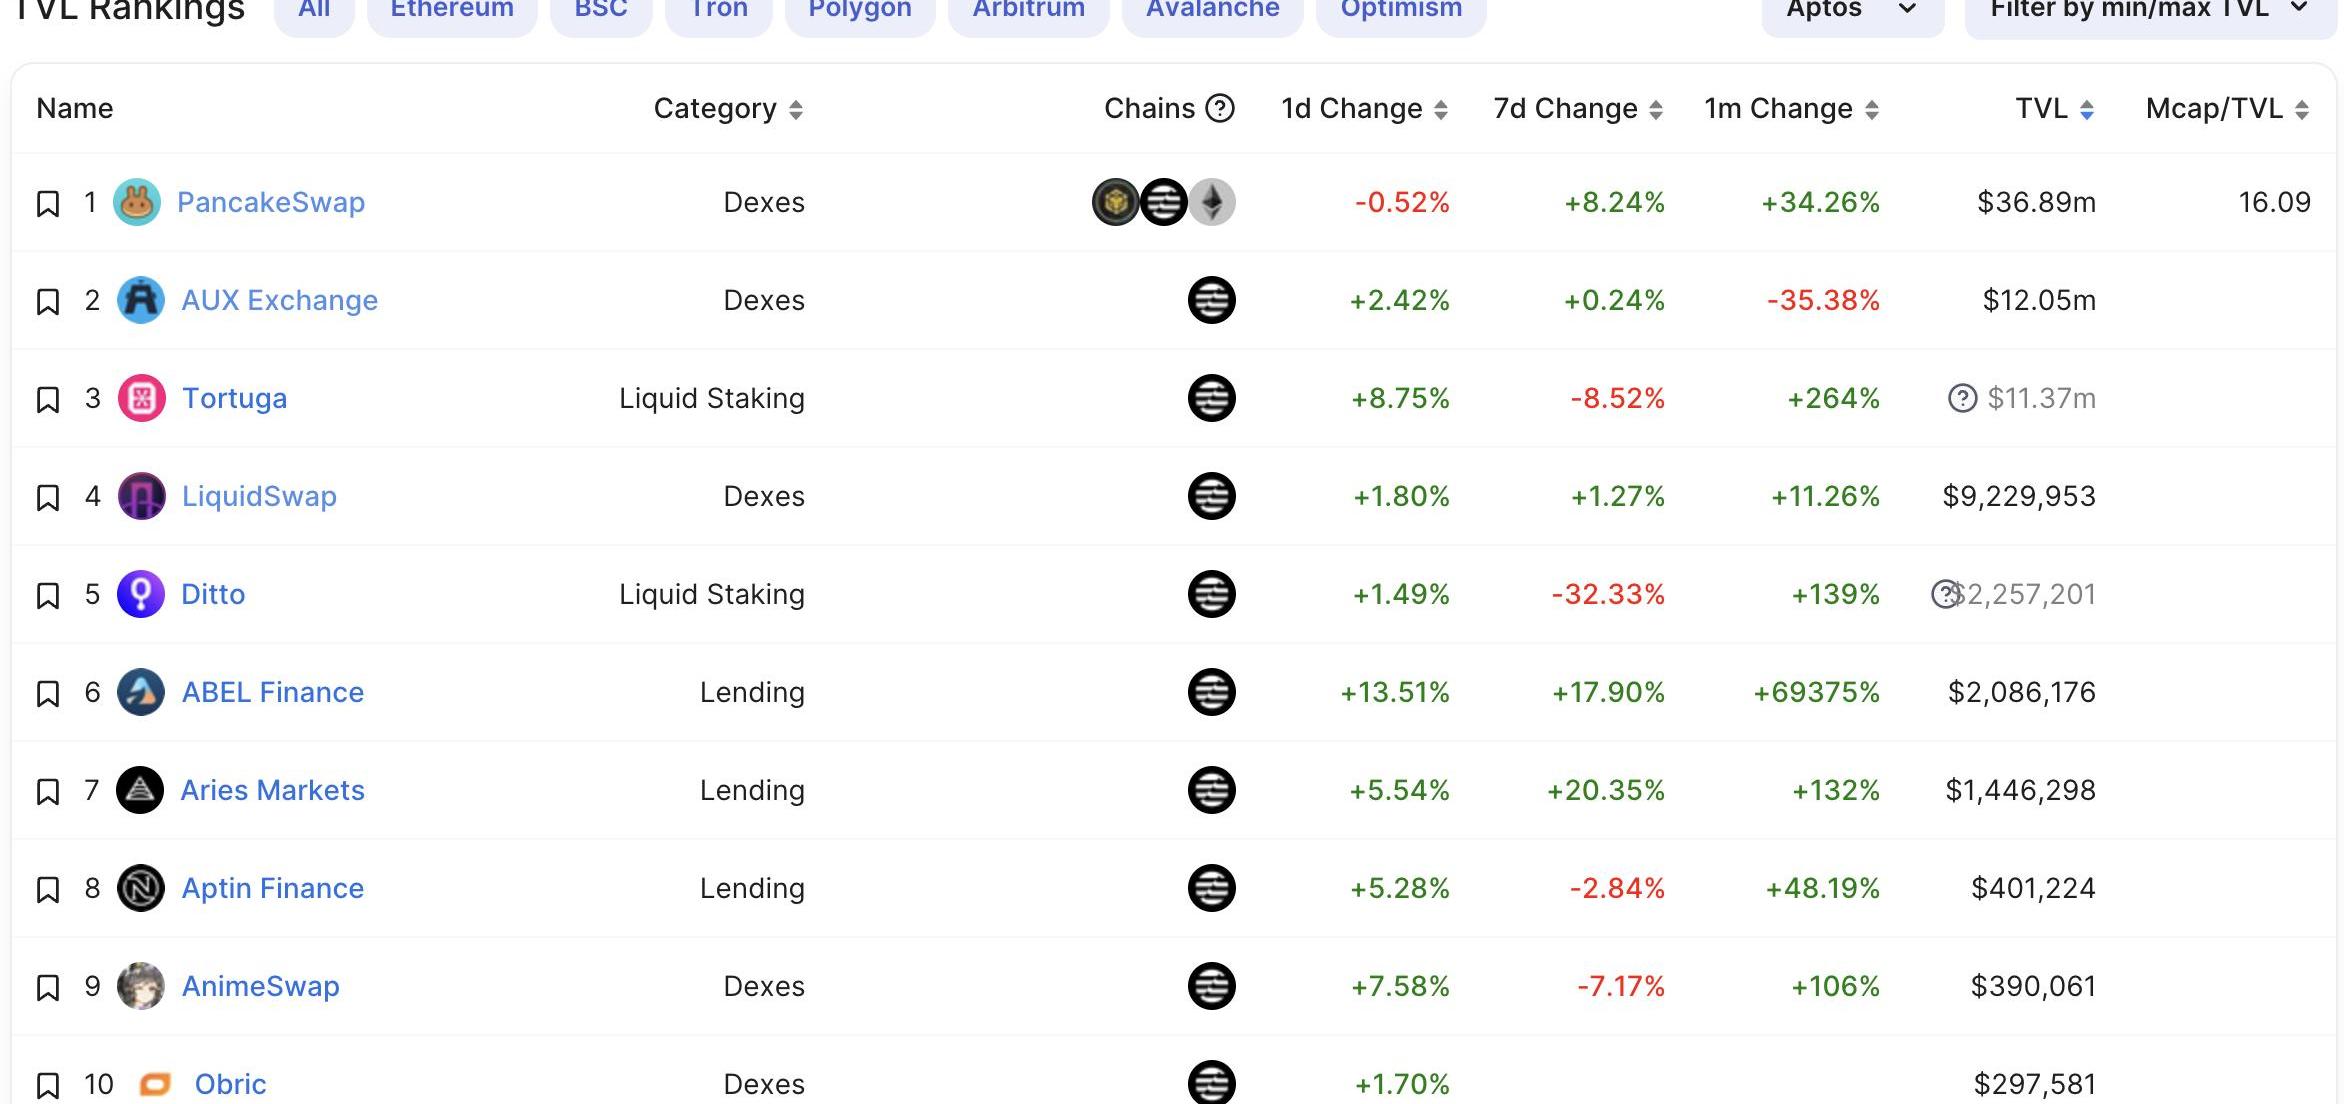Click the Ethereum chain icon in PancakeSwap row
Viewport: 2344px width, 1104px height.
click(x=1213, y=203)
